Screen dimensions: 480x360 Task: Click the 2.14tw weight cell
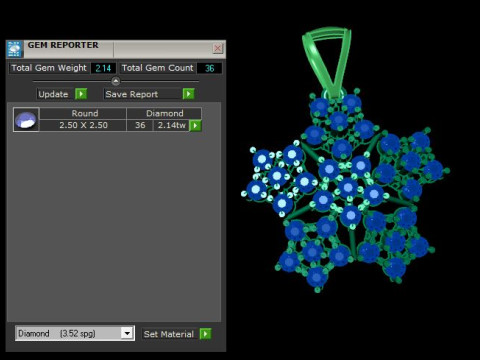point(171,125)
